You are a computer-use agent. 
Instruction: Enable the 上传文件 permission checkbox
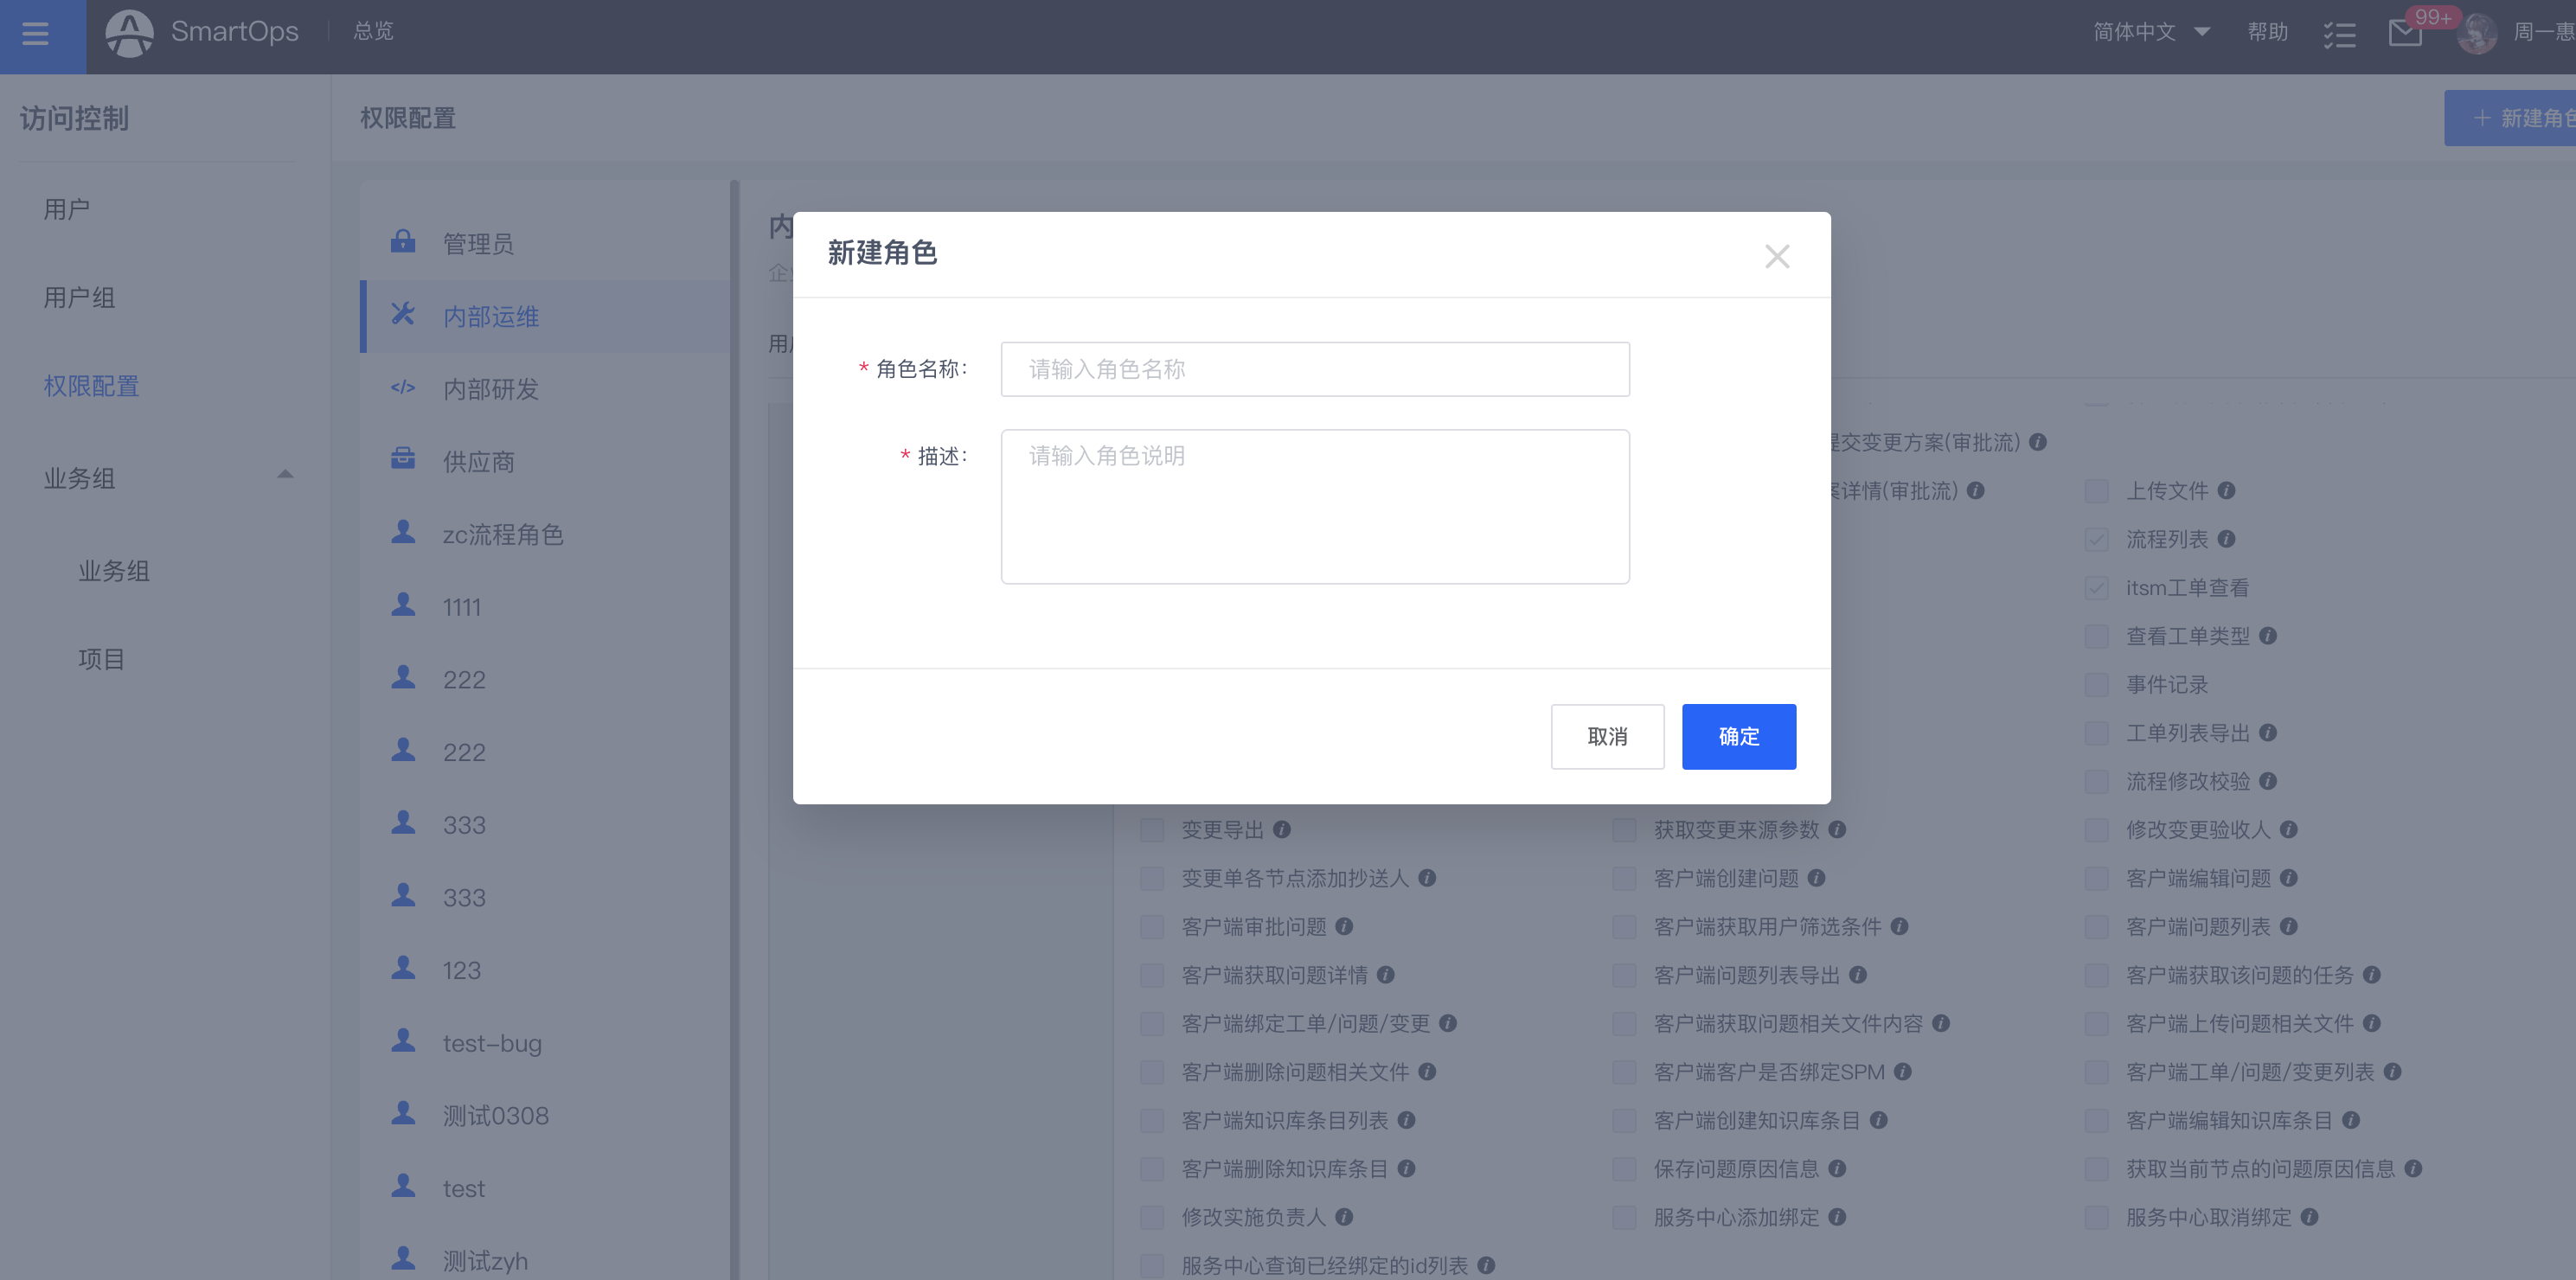point(2096,490)
